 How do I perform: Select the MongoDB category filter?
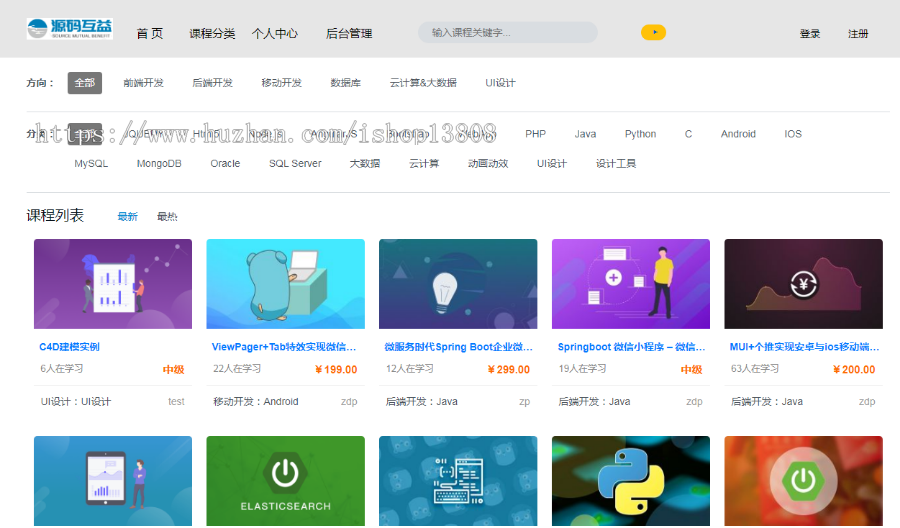pos(159,164)
